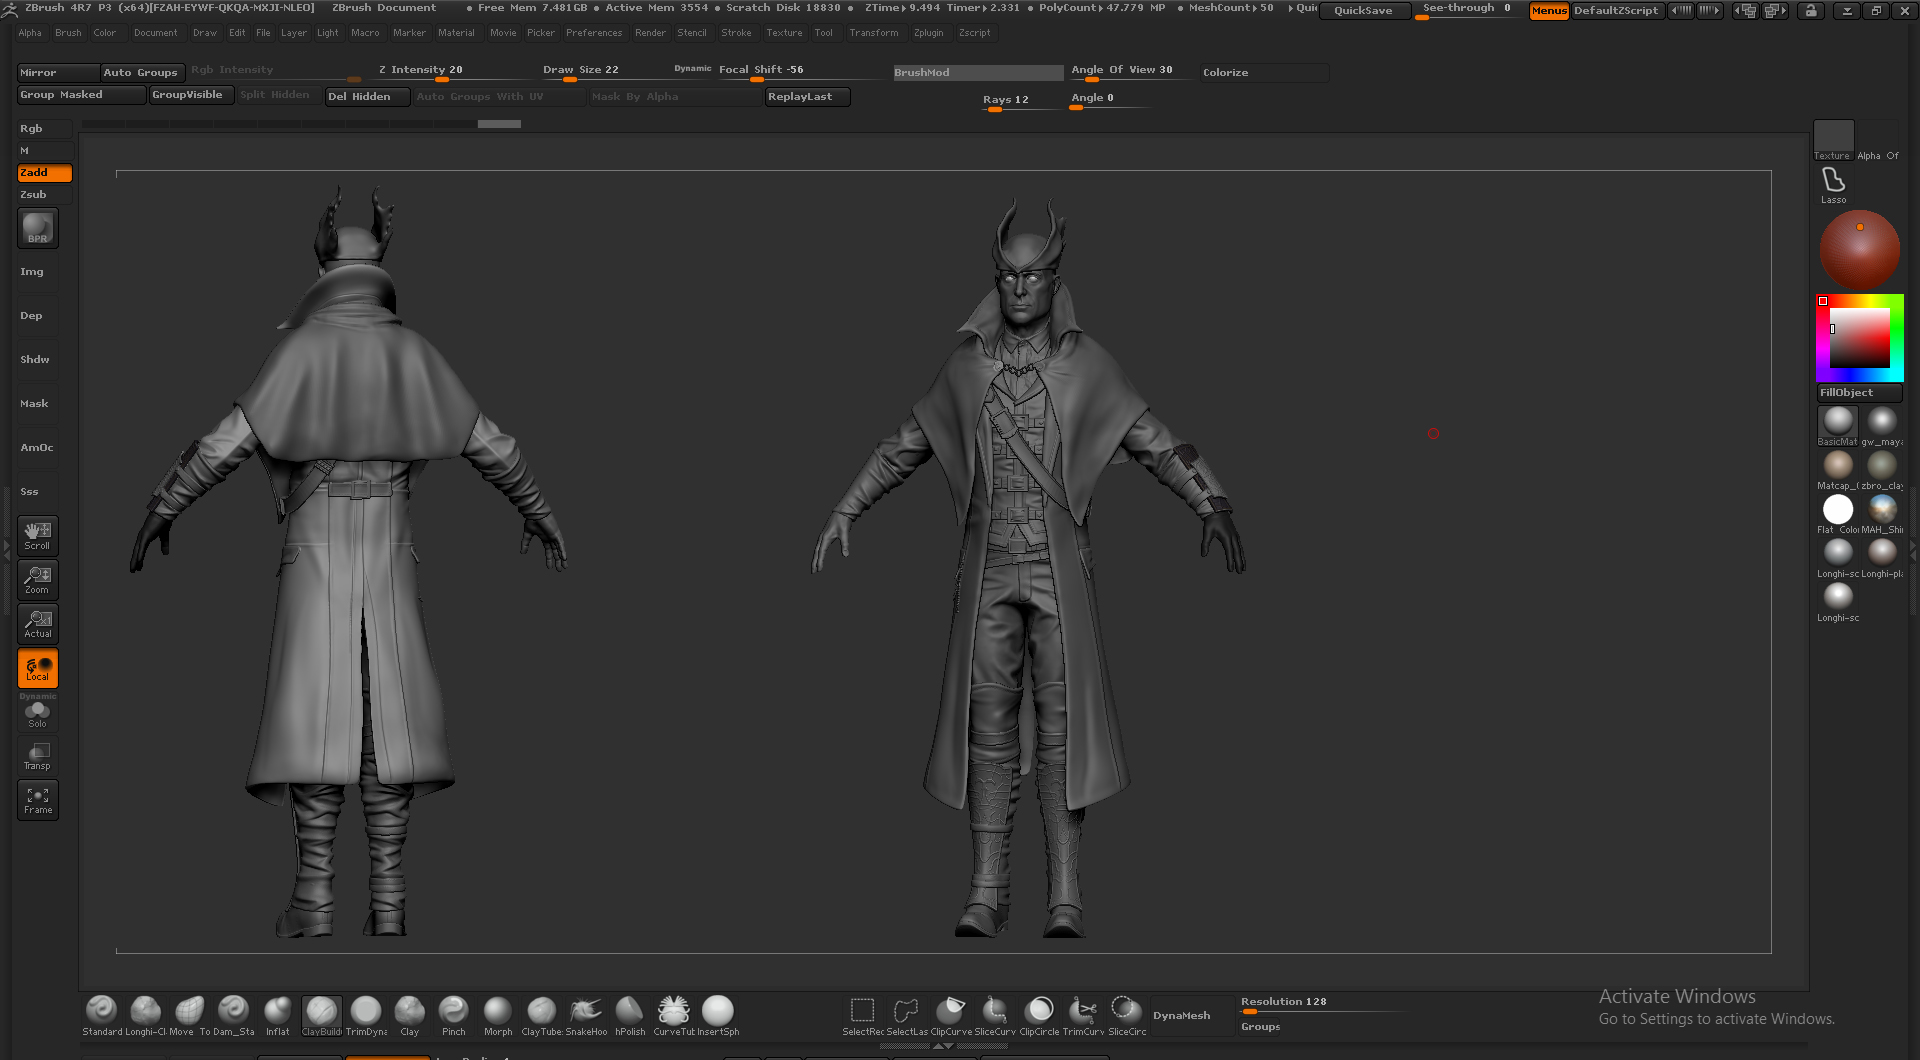The image size is (1920, 1060).
Task: Select the ClayBuildup brush
Action: (321, 1015)
